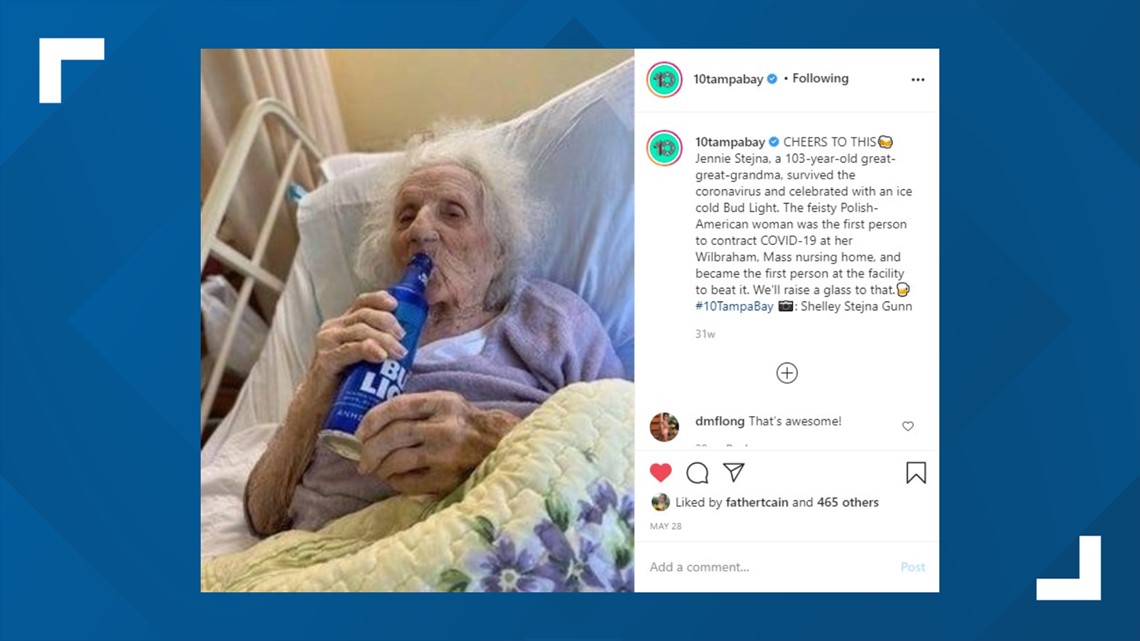Like dmflong's comment heart

click(908, 426)
